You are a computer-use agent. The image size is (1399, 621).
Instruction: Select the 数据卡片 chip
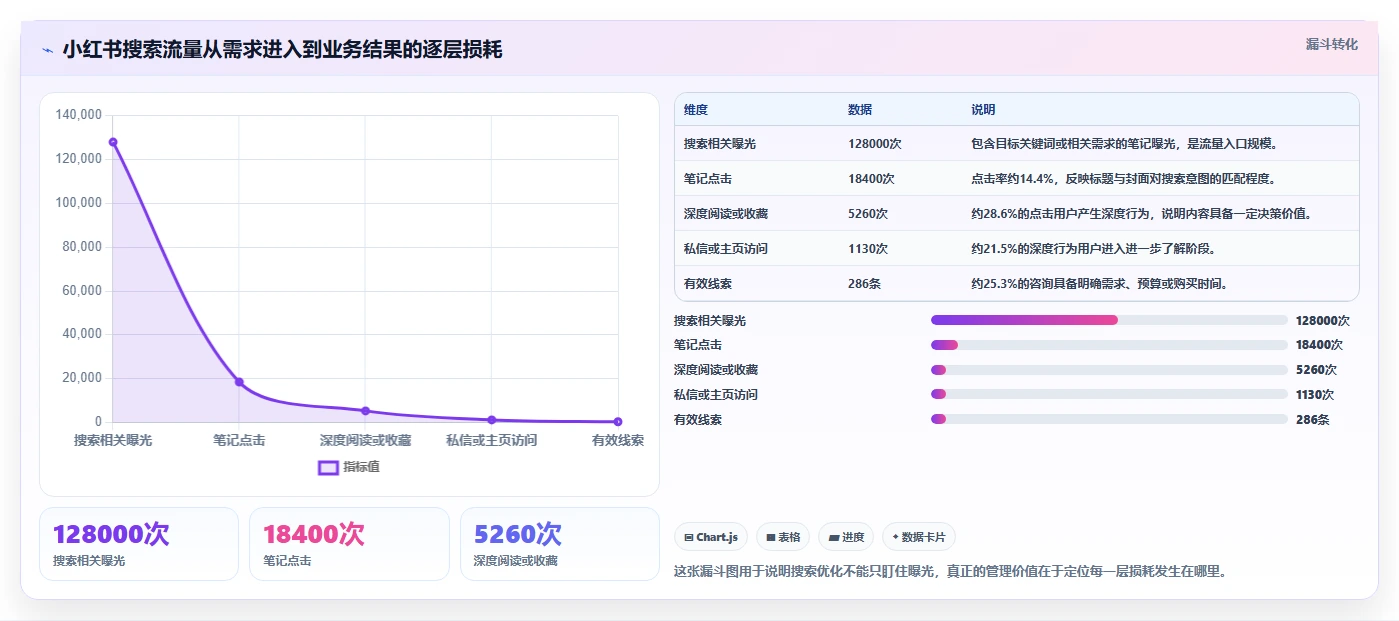click(x=918, y=537)
